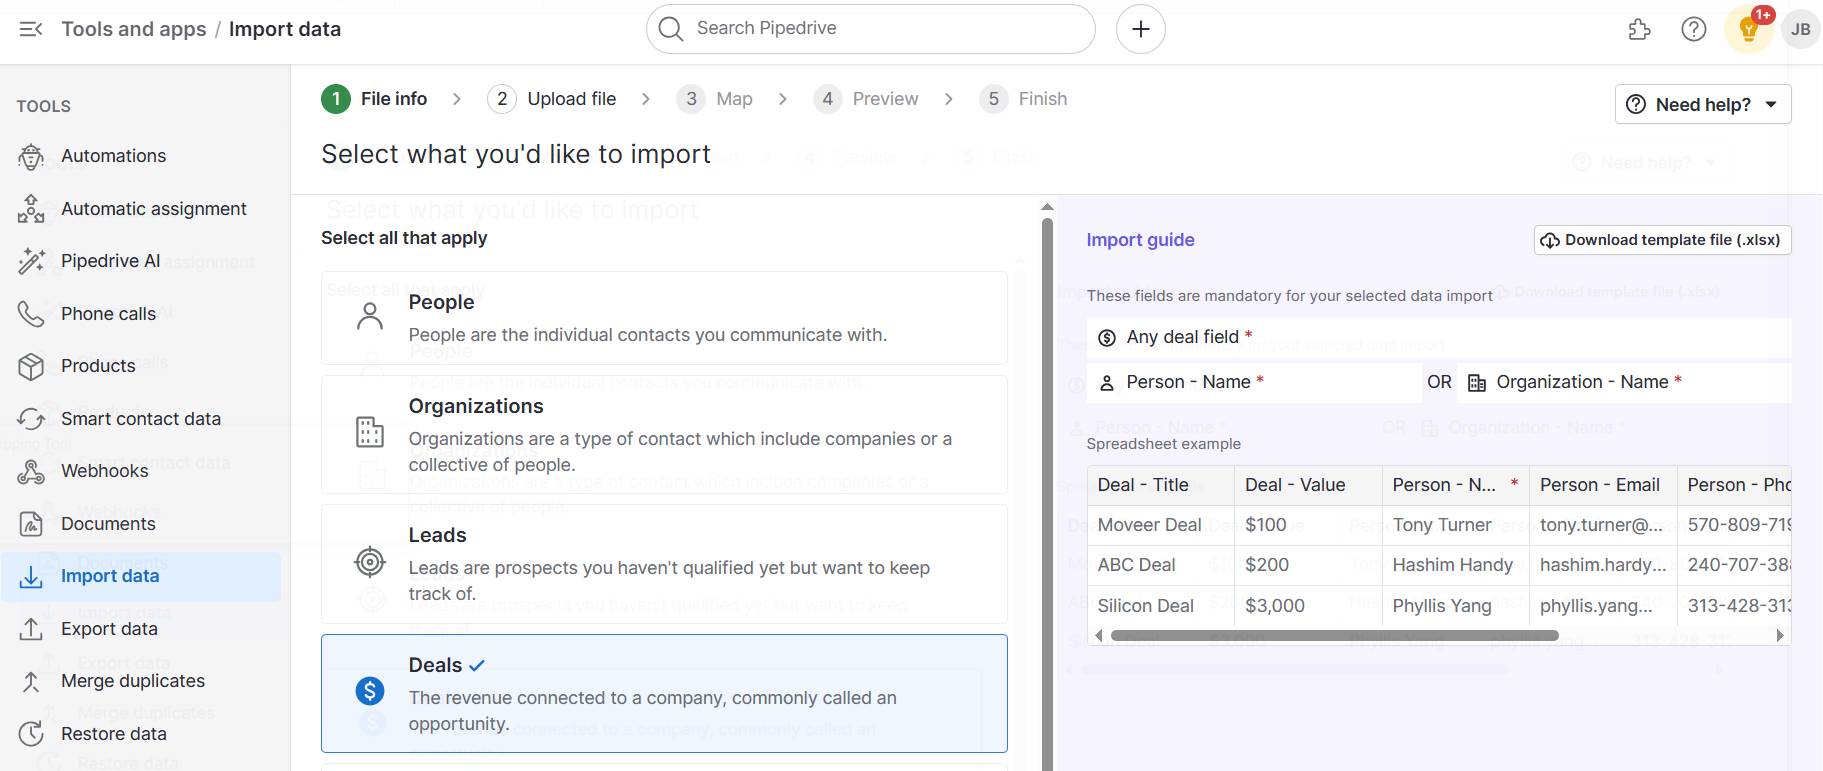Image resolution: width=1823 pixels, height=771 pixels.
Task: Click the spreadsheet scroll left arrow
Action: (1099, 635)
